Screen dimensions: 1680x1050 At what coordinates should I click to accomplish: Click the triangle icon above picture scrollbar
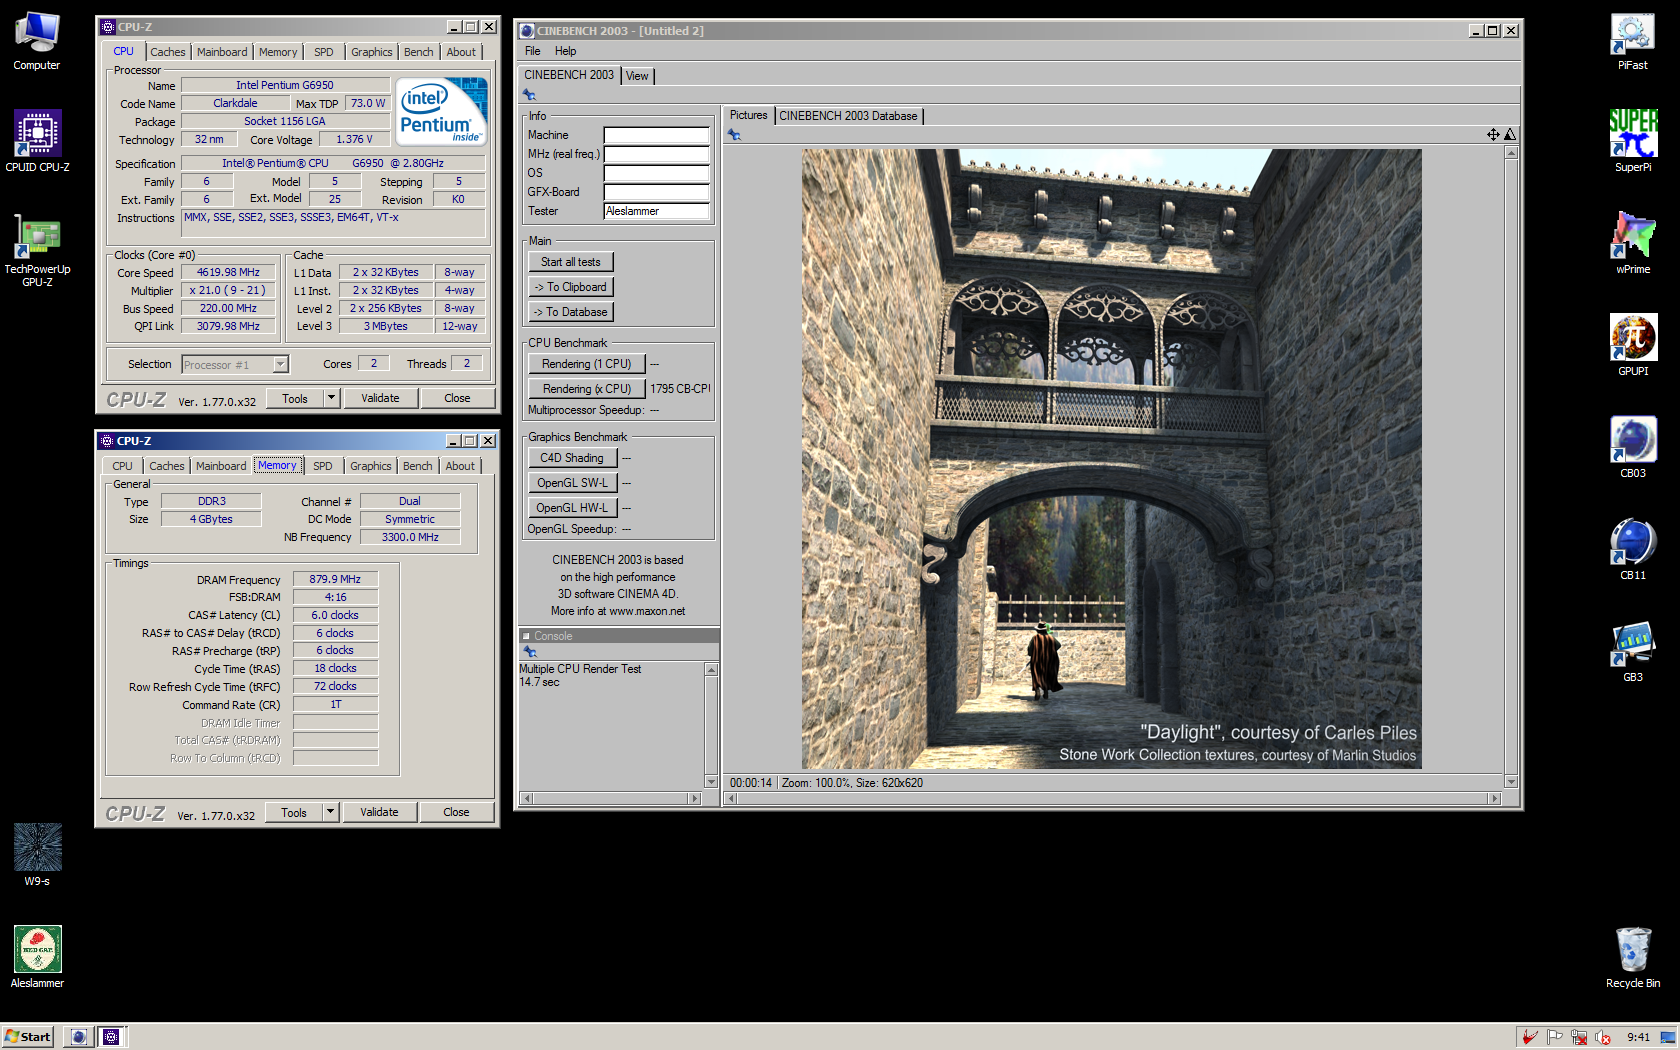(x=1510, y=134)
